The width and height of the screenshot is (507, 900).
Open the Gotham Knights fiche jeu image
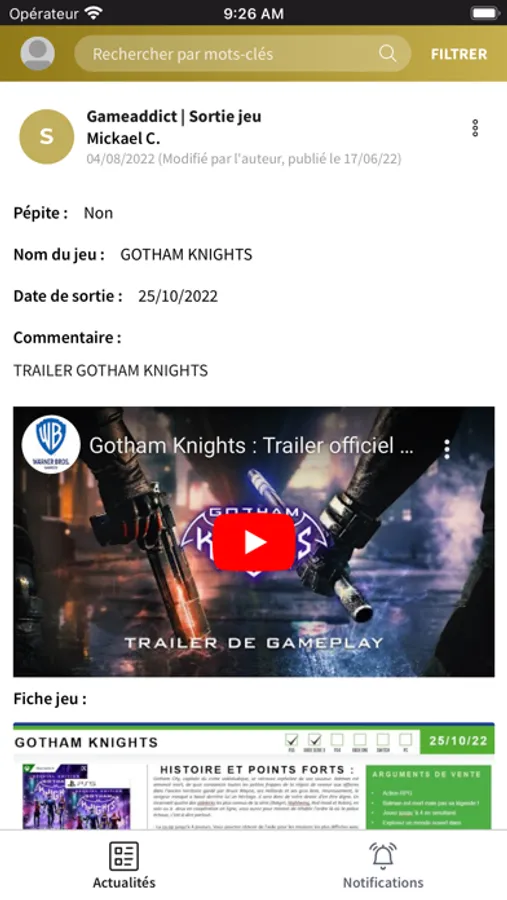click(x=253, y=776)
